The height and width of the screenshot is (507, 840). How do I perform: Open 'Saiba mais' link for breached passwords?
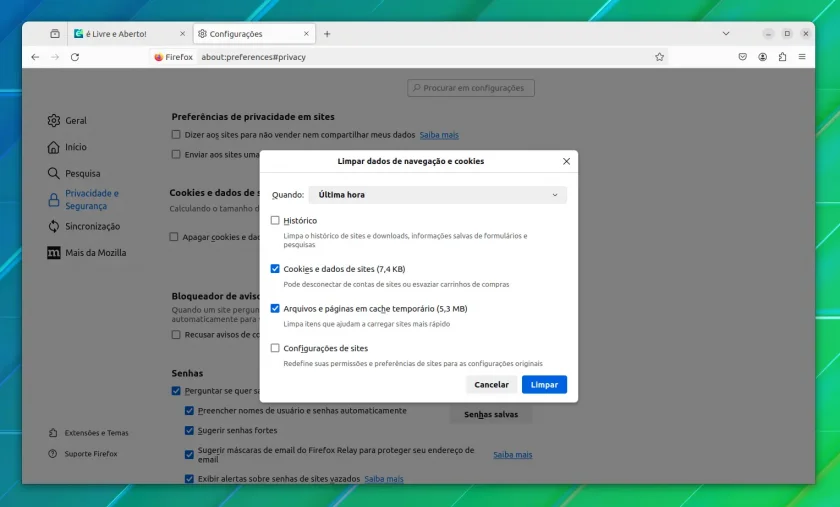pyautogui.click(x=384, y=479)
